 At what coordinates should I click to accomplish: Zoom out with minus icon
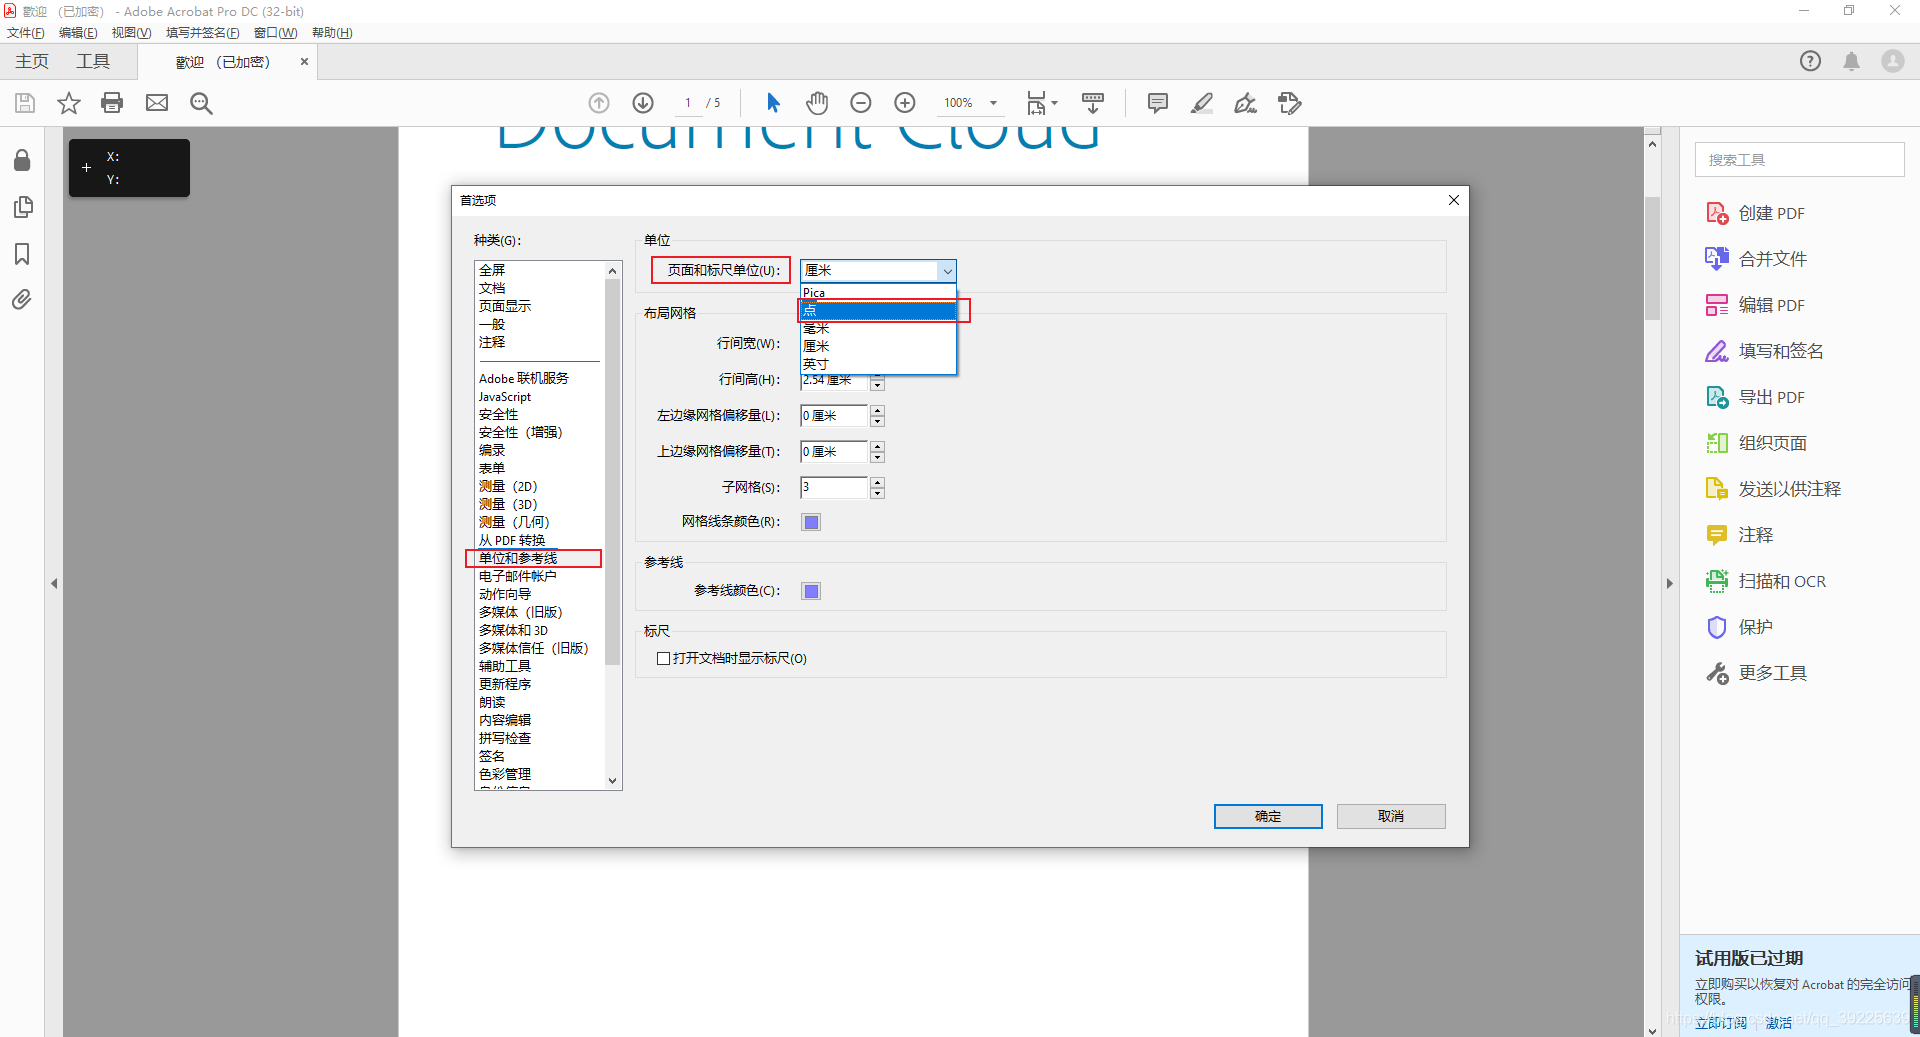(x=861, y=103)
